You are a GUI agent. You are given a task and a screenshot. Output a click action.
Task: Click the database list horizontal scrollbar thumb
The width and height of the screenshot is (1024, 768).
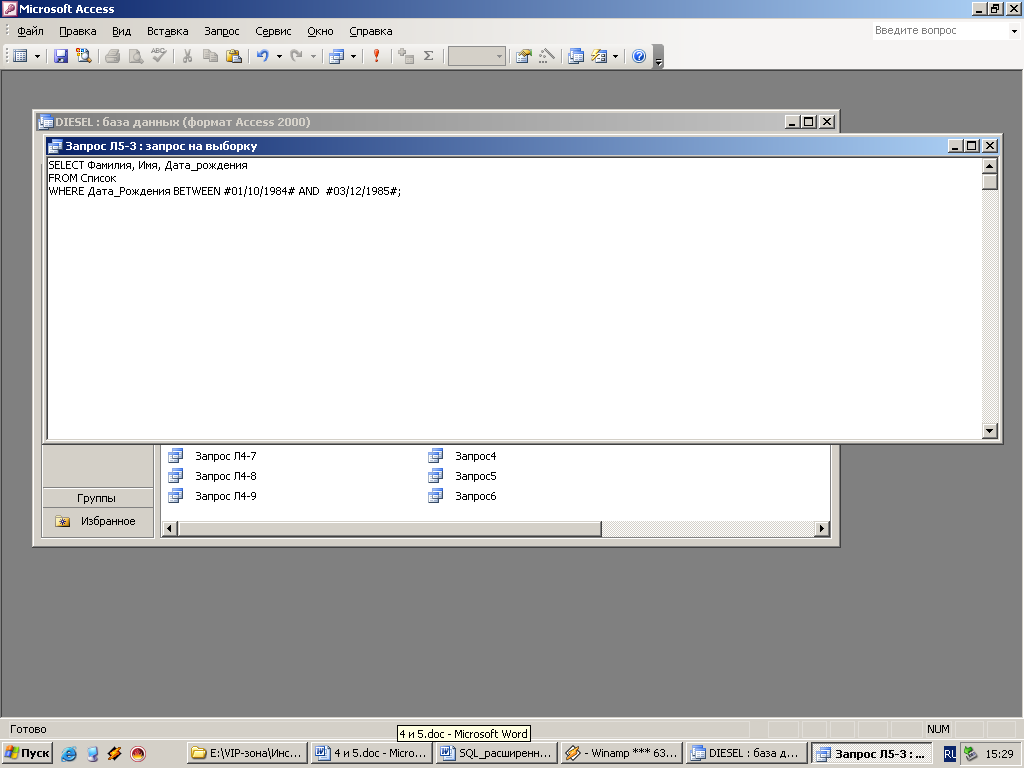pyautogui.click(x=389, y=528)
